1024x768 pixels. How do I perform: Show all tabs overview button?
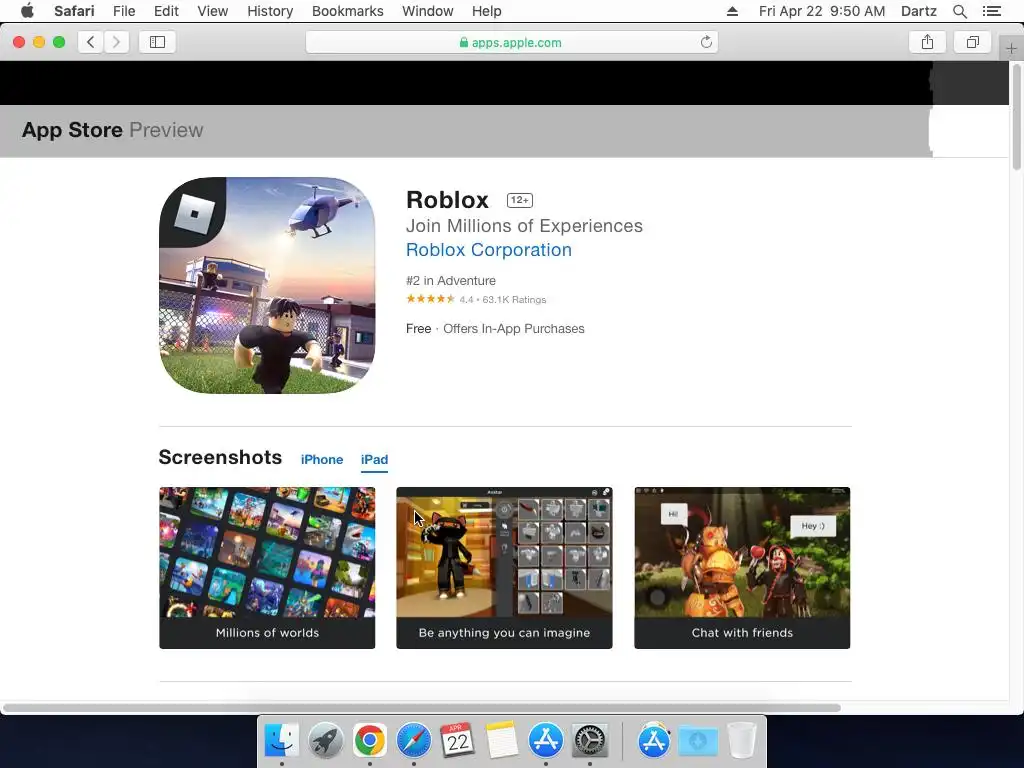[973, 42]
